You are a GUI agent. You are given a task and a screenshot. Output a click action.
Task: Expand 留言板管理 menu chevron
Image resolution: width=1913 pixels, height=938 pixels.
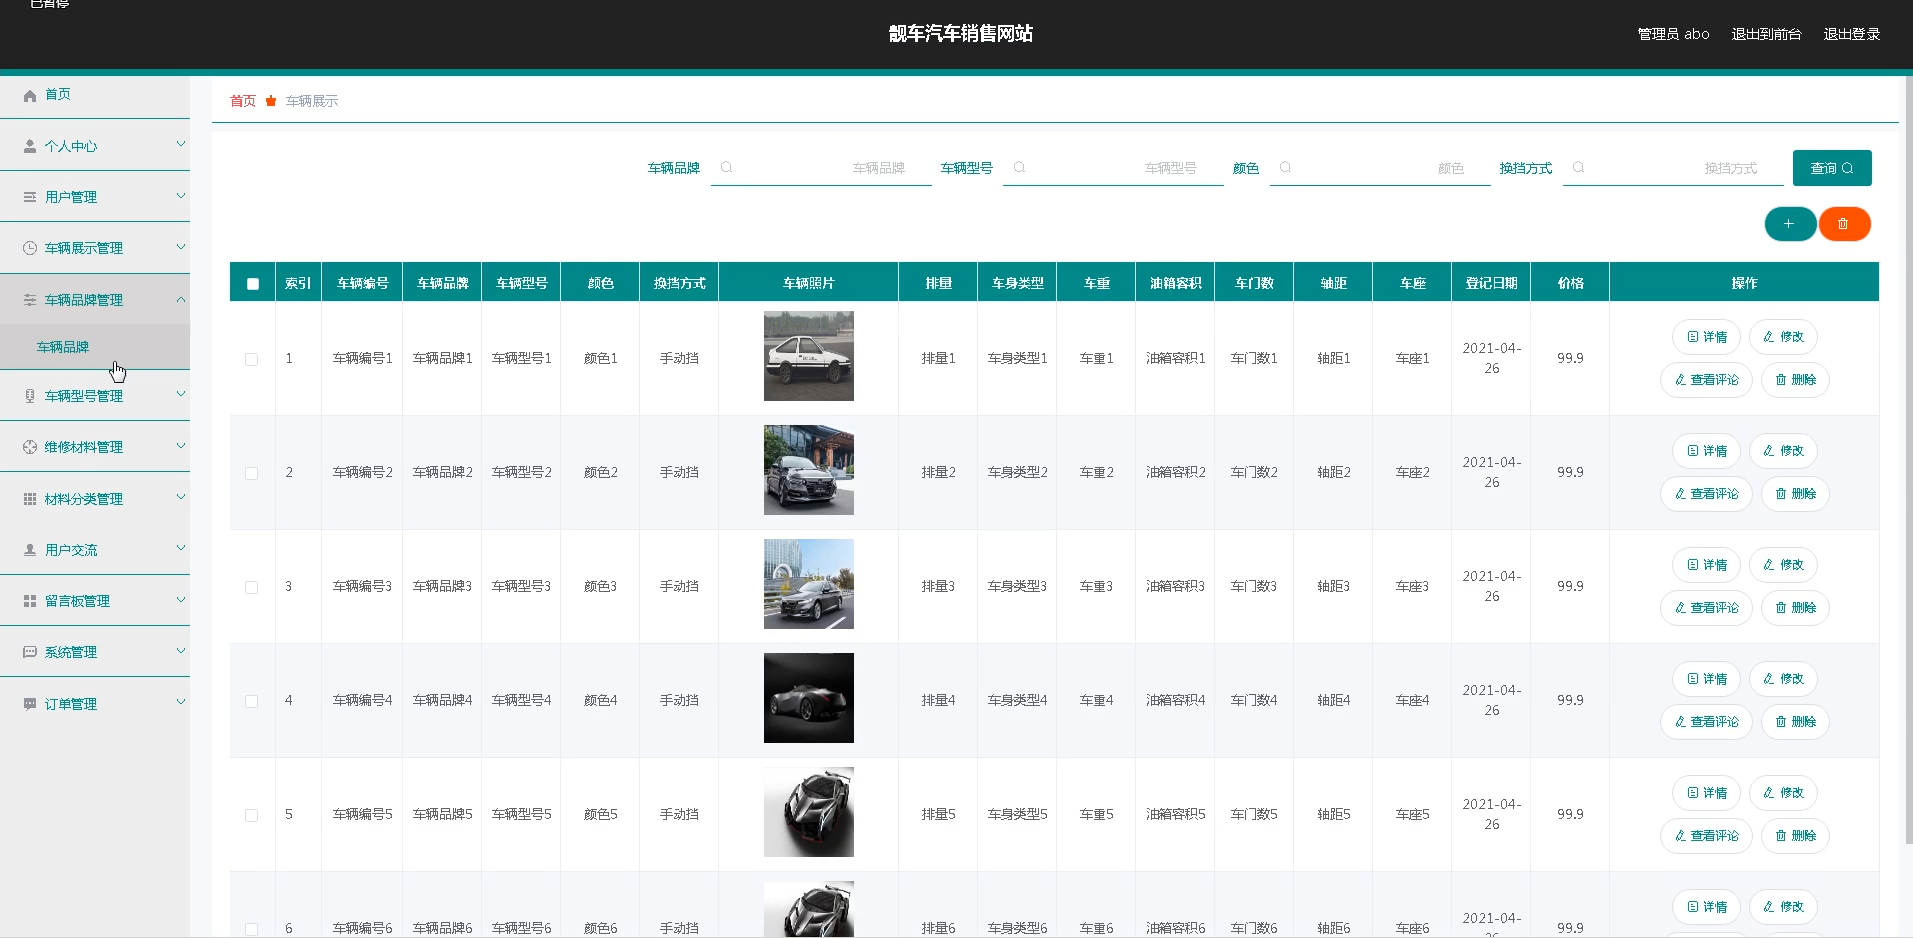coord(181,599)
